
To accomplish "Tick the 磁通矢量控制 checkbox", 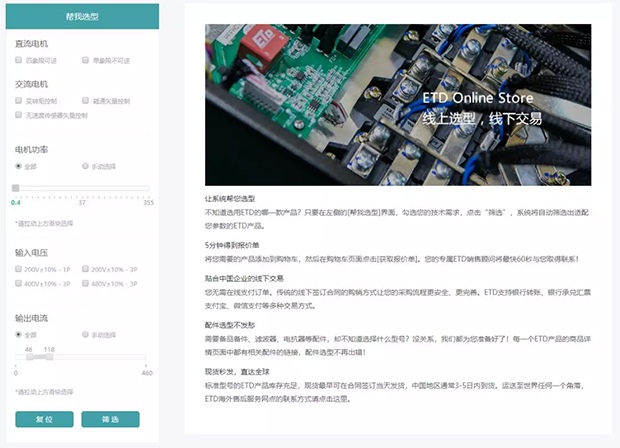I will [85, 100].
